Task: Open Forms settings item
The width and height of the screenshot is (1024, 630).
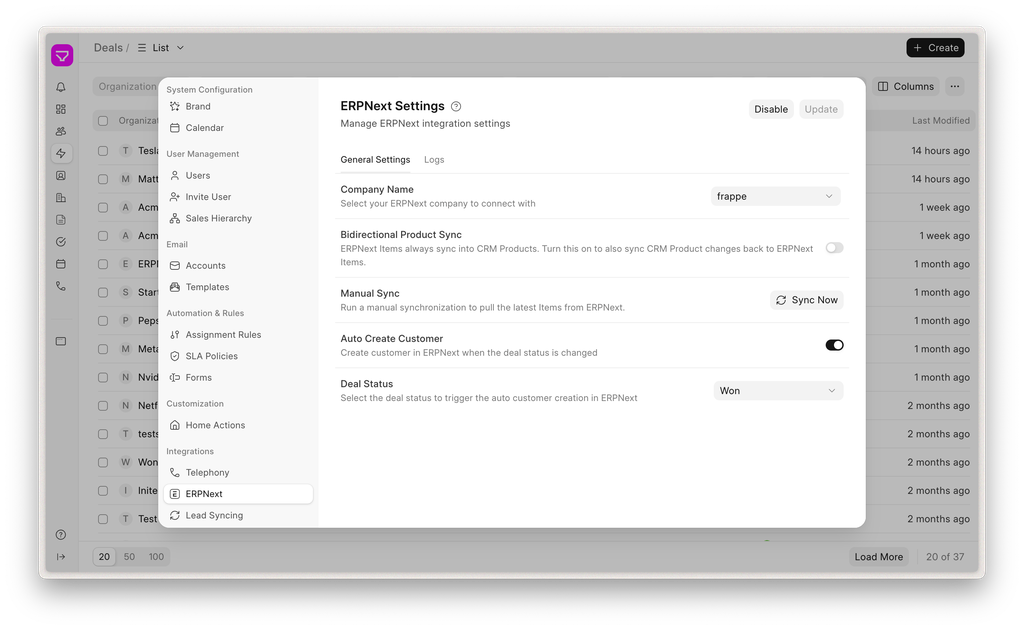Action: [238, 378]
